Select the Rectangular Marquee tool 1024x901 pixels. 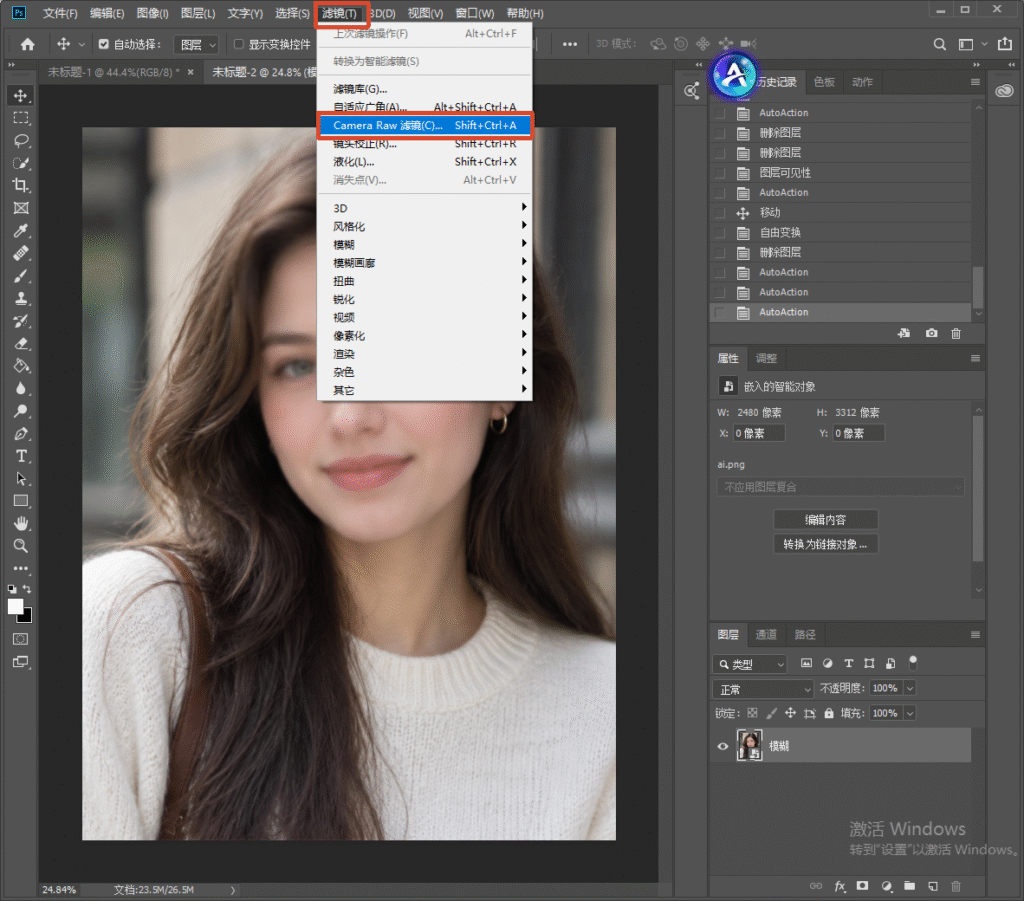pyautogui.click(x=21, y=118)
